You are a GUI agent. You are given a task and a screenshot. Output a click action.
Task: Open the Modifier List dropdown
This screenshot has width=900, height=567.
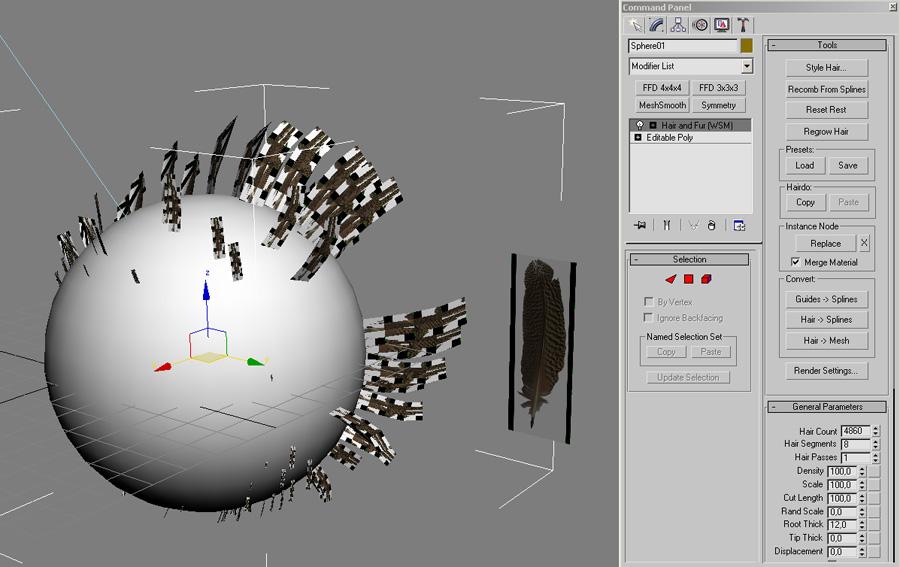point(746,66)
